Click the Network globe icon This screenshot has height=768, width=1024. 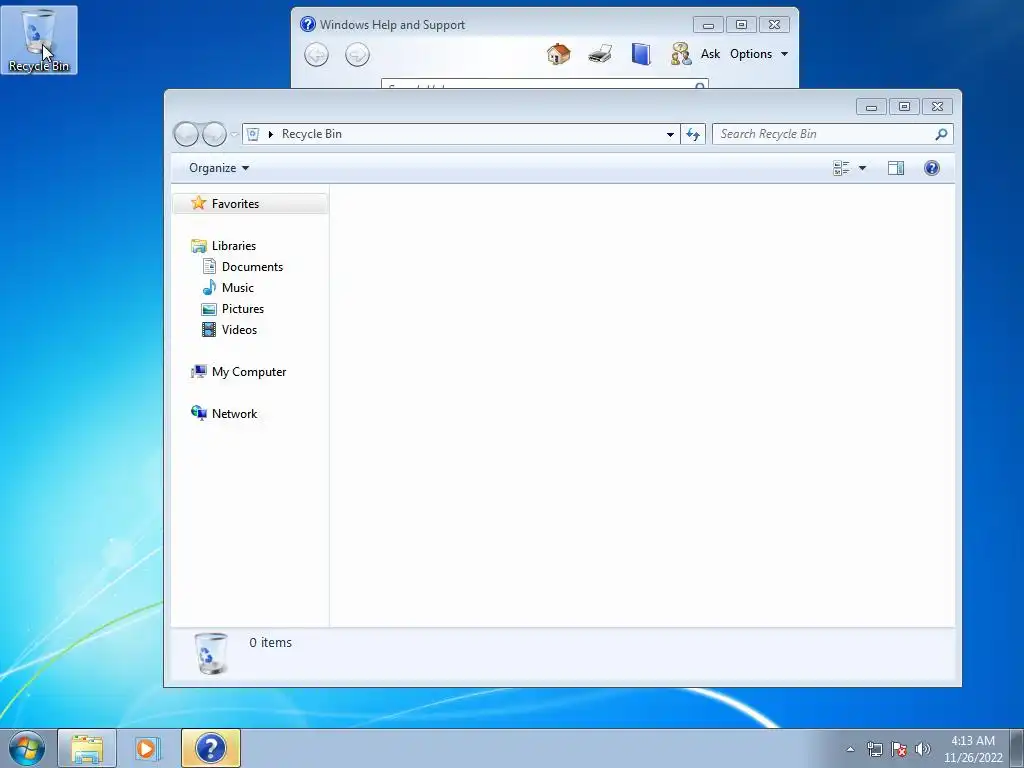(199, 412)
